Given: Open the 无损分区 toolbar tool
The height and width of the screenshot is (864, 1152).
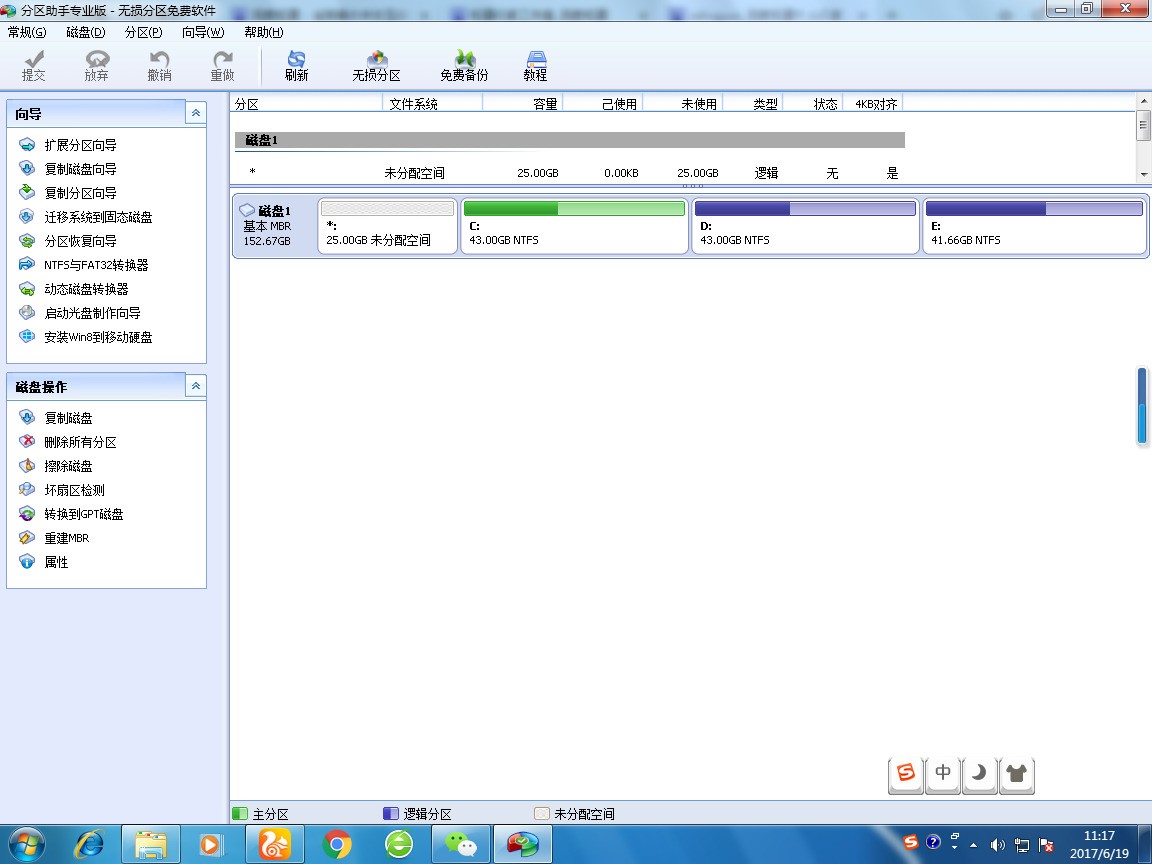Looking at the screenshot, I should pyautogui.click(x=376, y=66).
